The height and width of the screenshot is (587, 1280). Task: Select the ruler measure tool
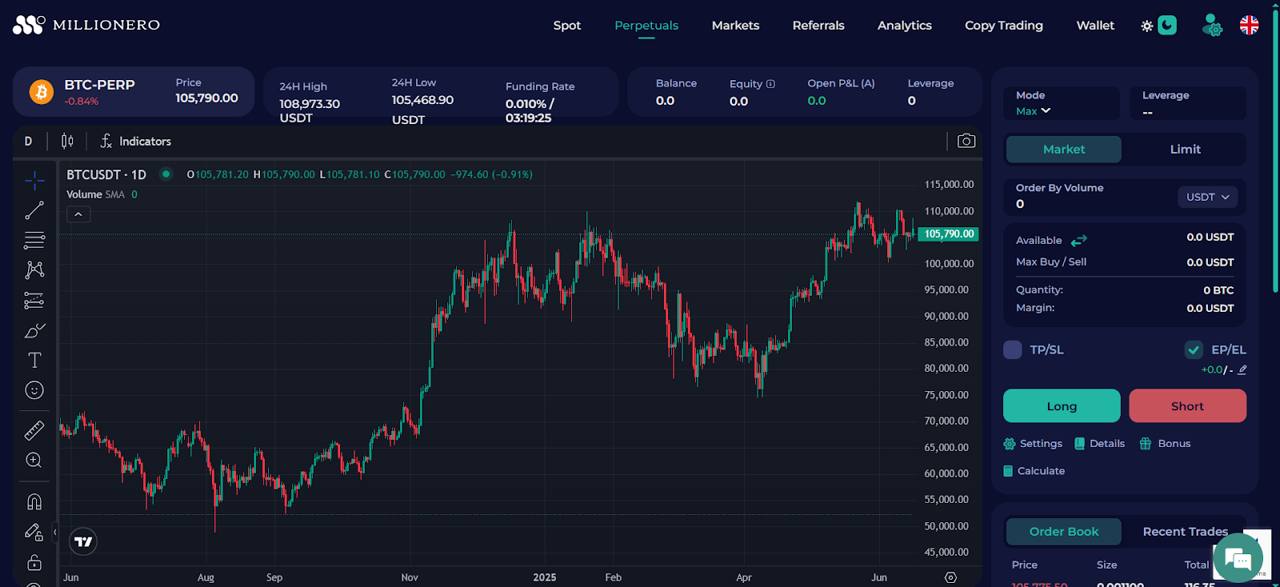34,430
